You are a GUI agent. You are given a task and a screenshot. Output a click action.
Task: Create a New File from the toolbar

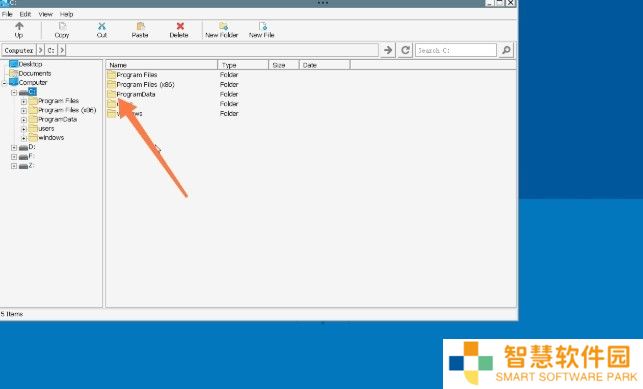262,30
